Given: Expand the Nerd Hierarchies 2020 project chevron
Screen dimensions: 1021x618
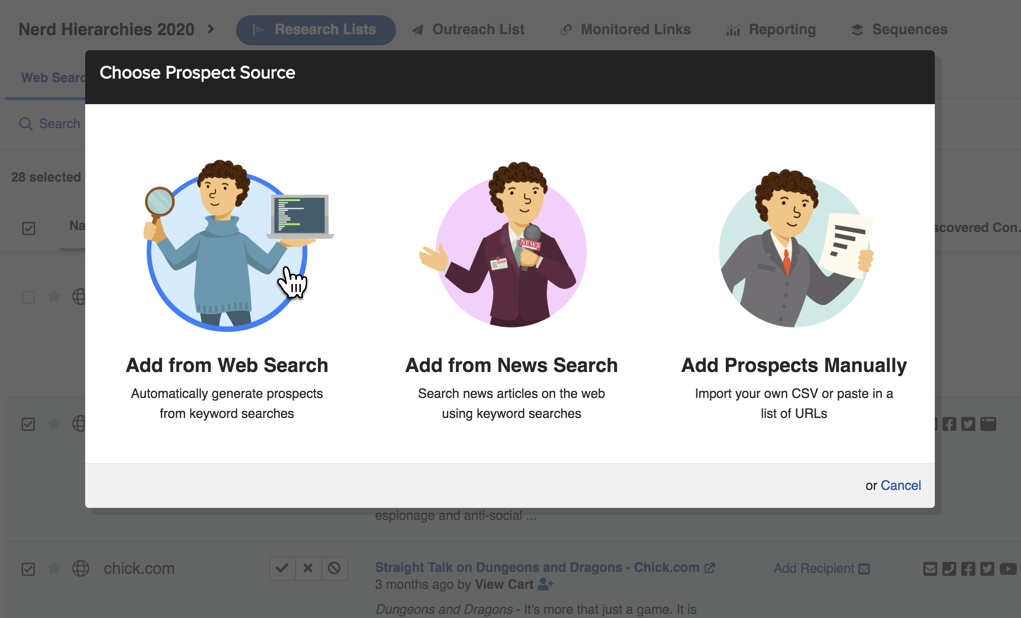Looking at the screenshot, I should 211,29.
